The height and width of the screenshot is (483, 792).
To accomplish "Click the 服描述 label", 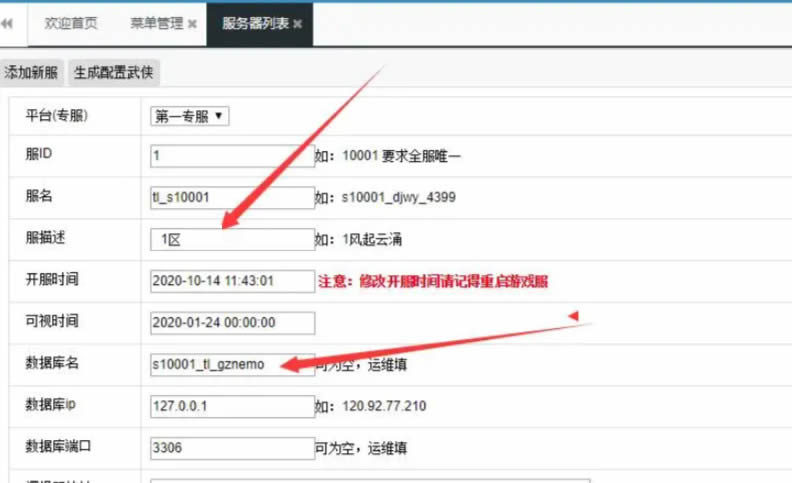I will pos(45,237).
